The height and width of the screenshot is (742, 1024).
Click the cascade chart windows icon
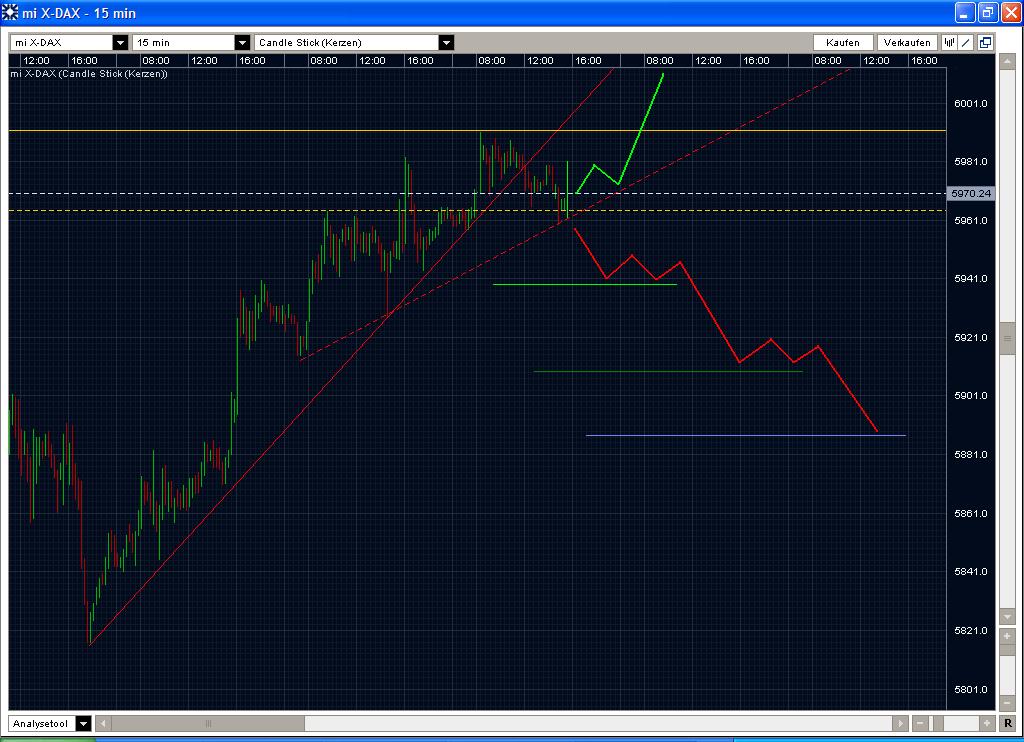pyautogui.click(x=986, y=42)
